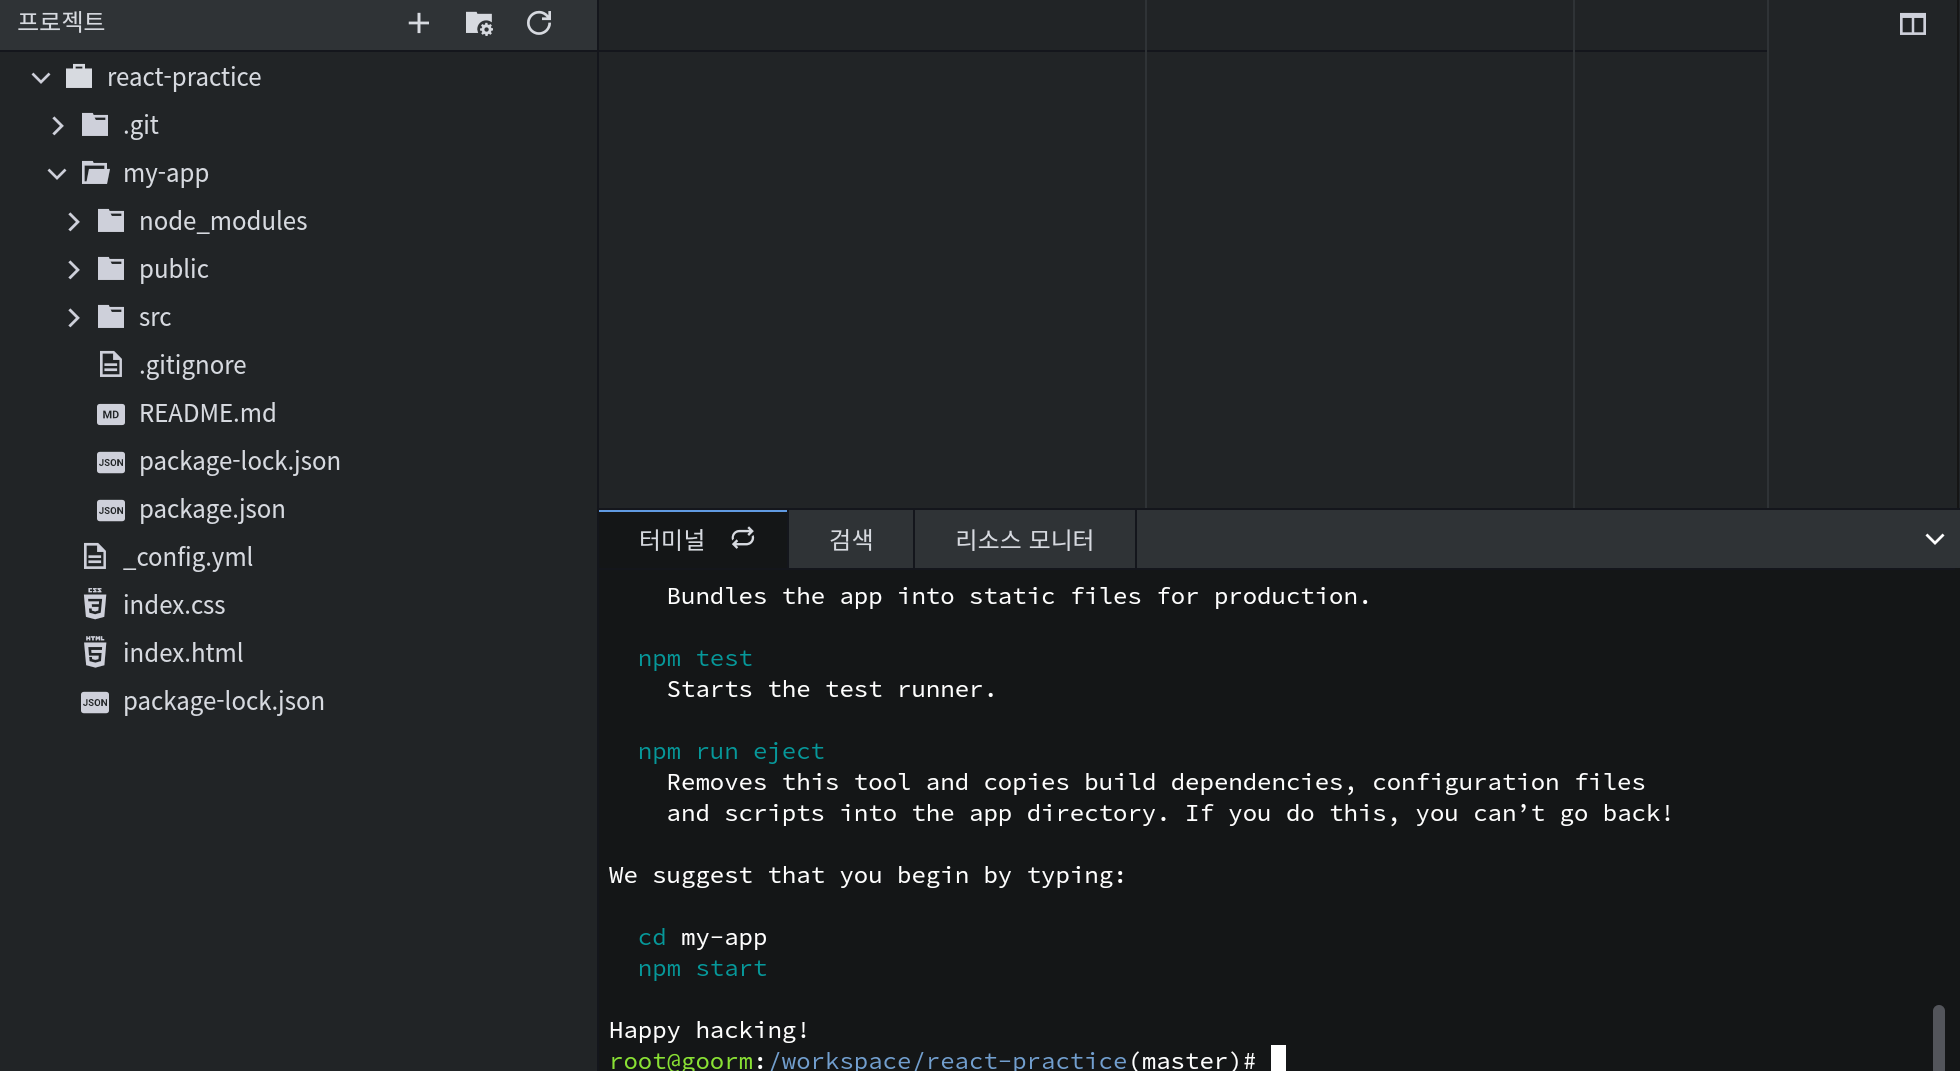Open package.json inside my-app
This screenshot has width=1960, height=1071.
[212, 509]
